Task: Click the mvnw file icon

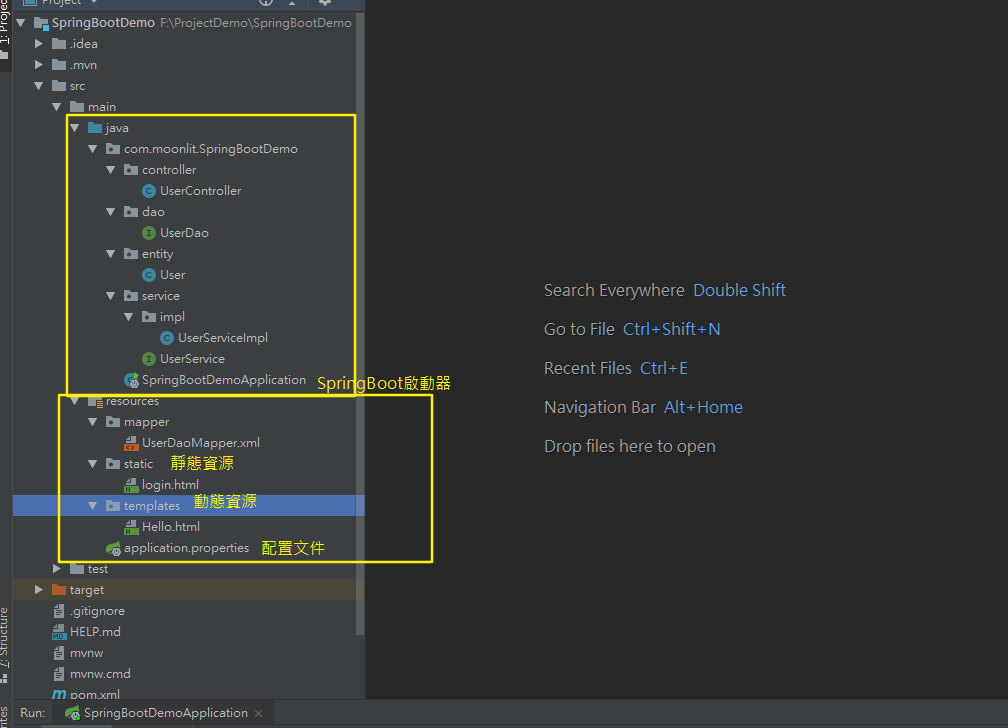Action: pyautogui.click(x=58, y=653)
